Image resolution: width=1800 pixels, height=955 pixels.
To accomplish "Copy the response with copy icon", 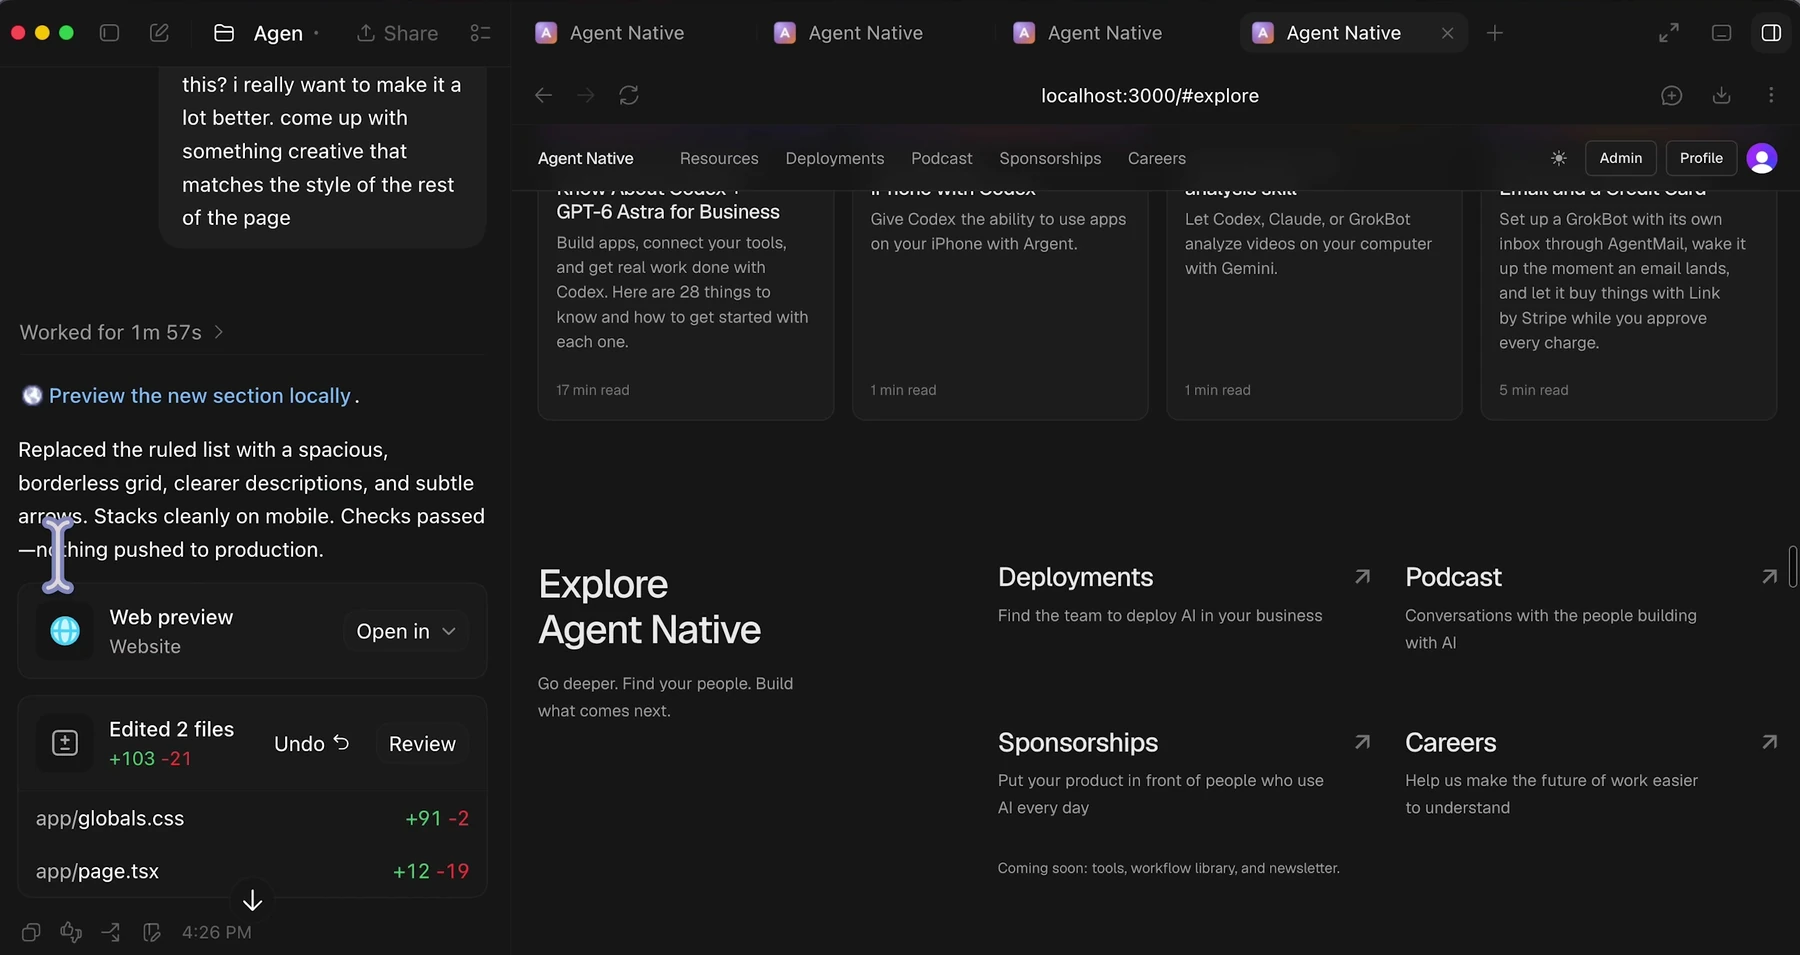I will click(x=31, y=932).
